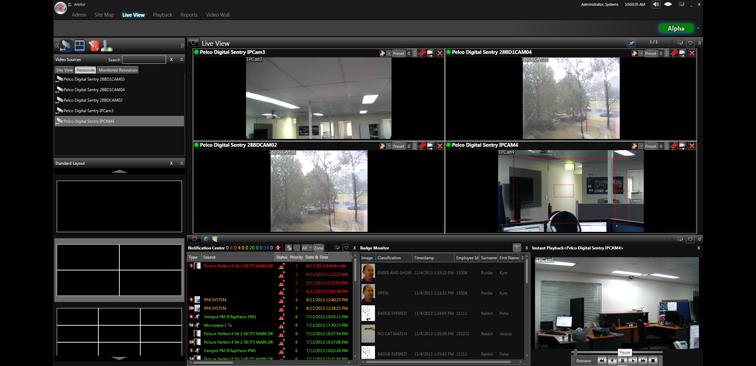This screenshot has width=756, height=366.
Task: Expand the dropdown arrow beside Alpha
Action: 698,28
